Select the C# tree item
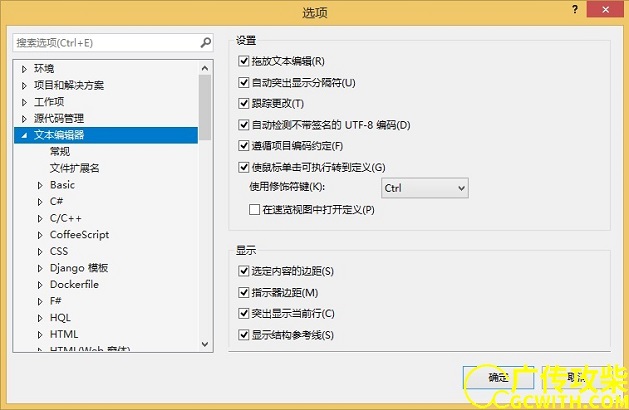 click(x=57, y=201)
